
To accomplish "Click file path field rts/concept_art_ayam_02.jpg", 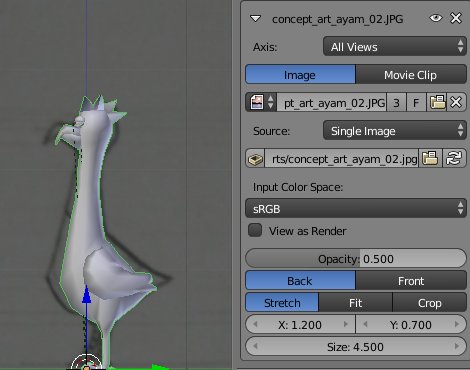I will 342,158.
